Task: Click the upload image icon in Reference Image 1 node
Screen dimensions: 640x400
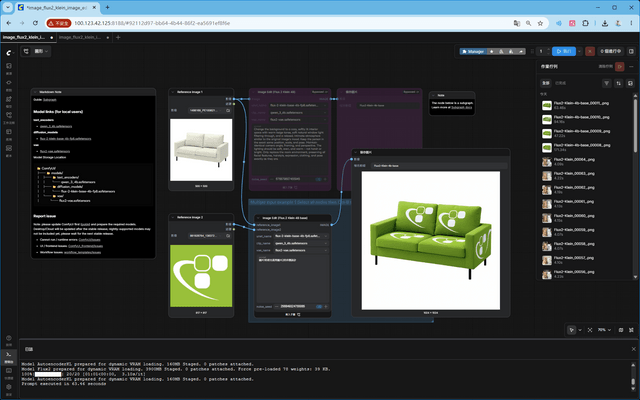Action: click(228, 110)
